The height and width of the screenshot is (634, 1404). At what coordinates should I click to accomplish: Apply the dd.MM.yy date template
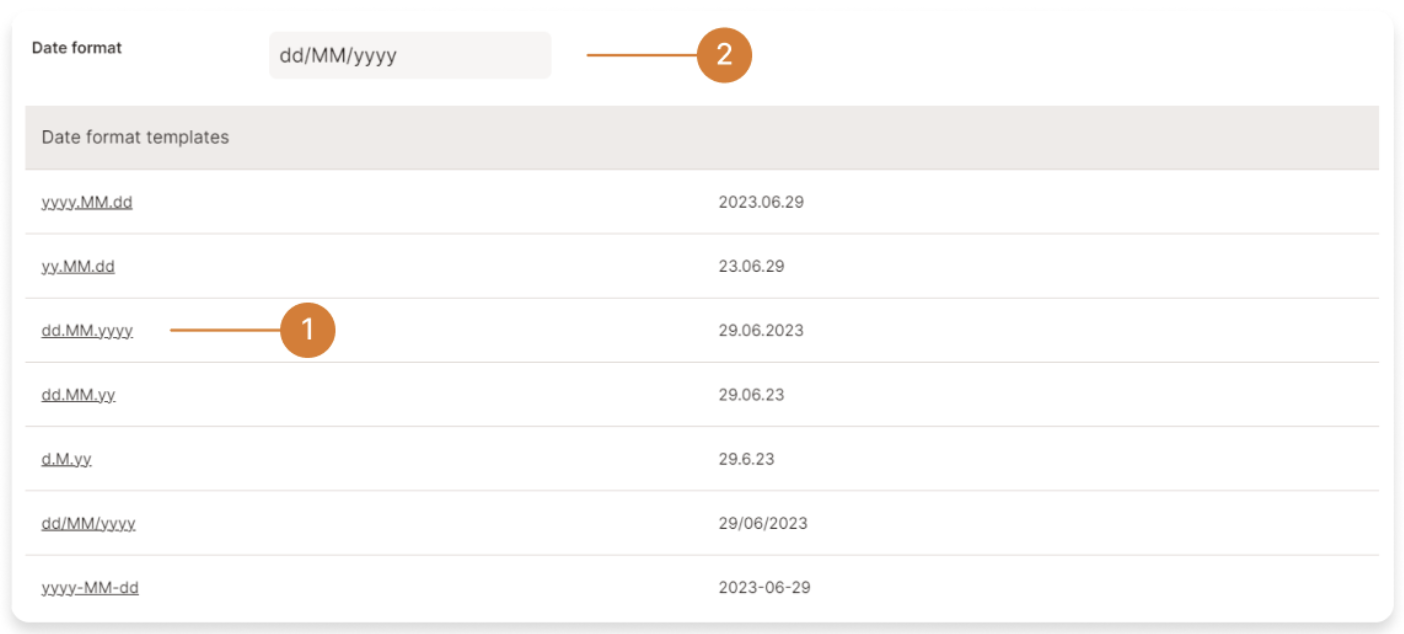[x=78, y=395]
